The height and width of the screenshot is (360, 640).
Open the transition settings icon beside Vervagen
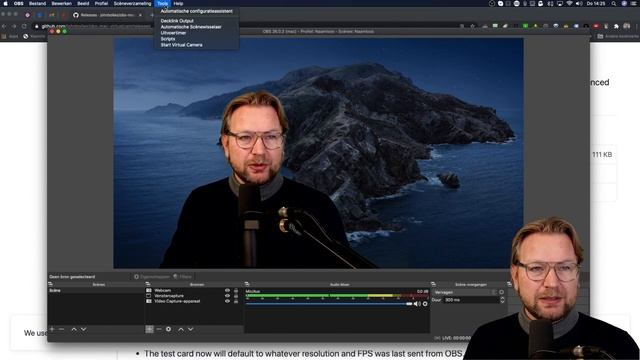[x=502, y=292]
